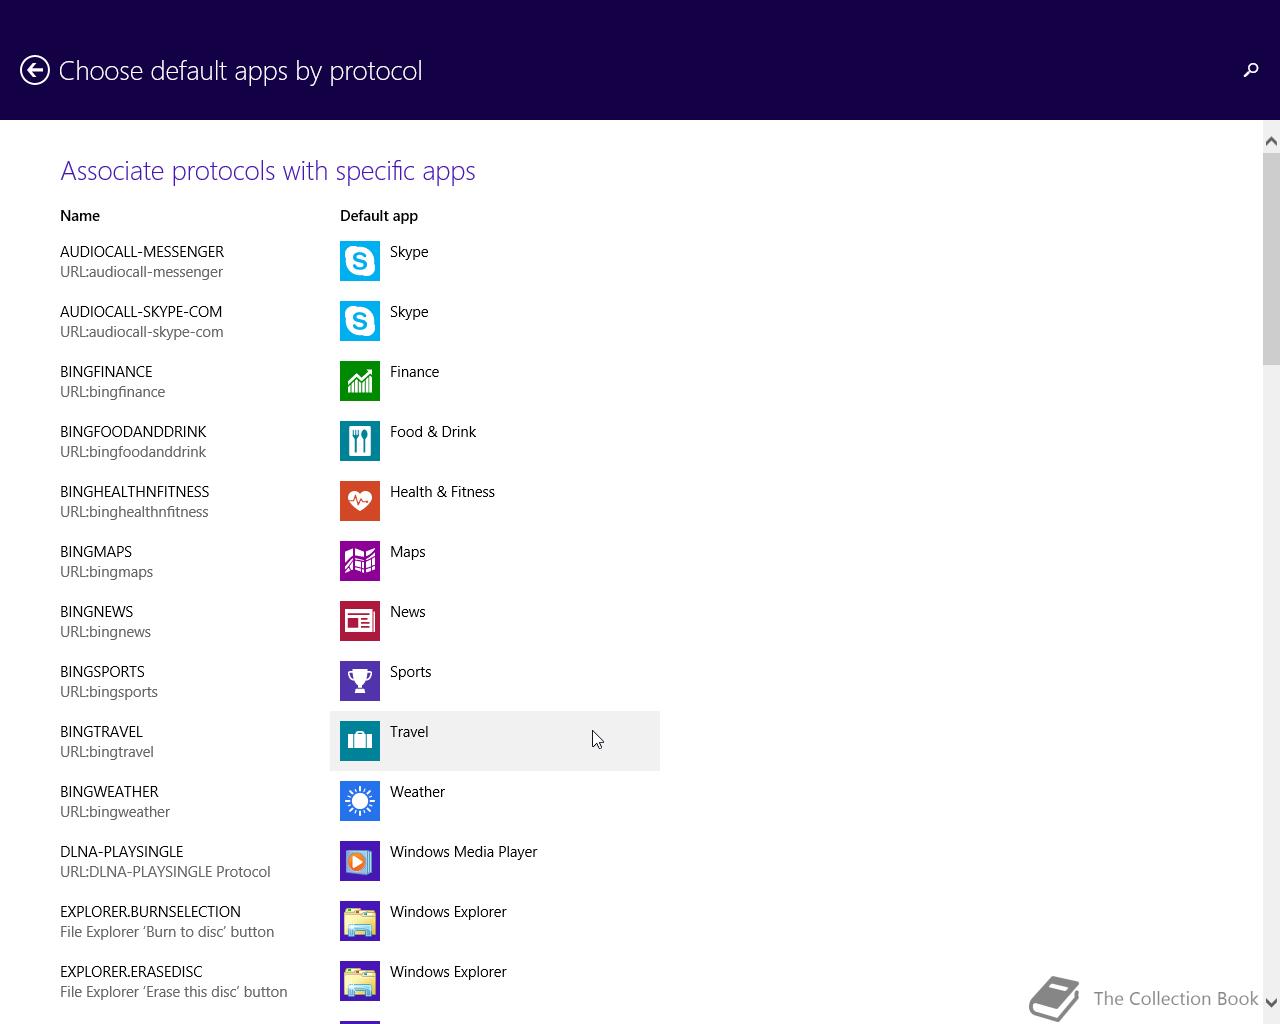Viewport: 1280px width, 1024px height.
Task: Select the BINGWEATHER protocol name
Action: (x=109, y=792)
